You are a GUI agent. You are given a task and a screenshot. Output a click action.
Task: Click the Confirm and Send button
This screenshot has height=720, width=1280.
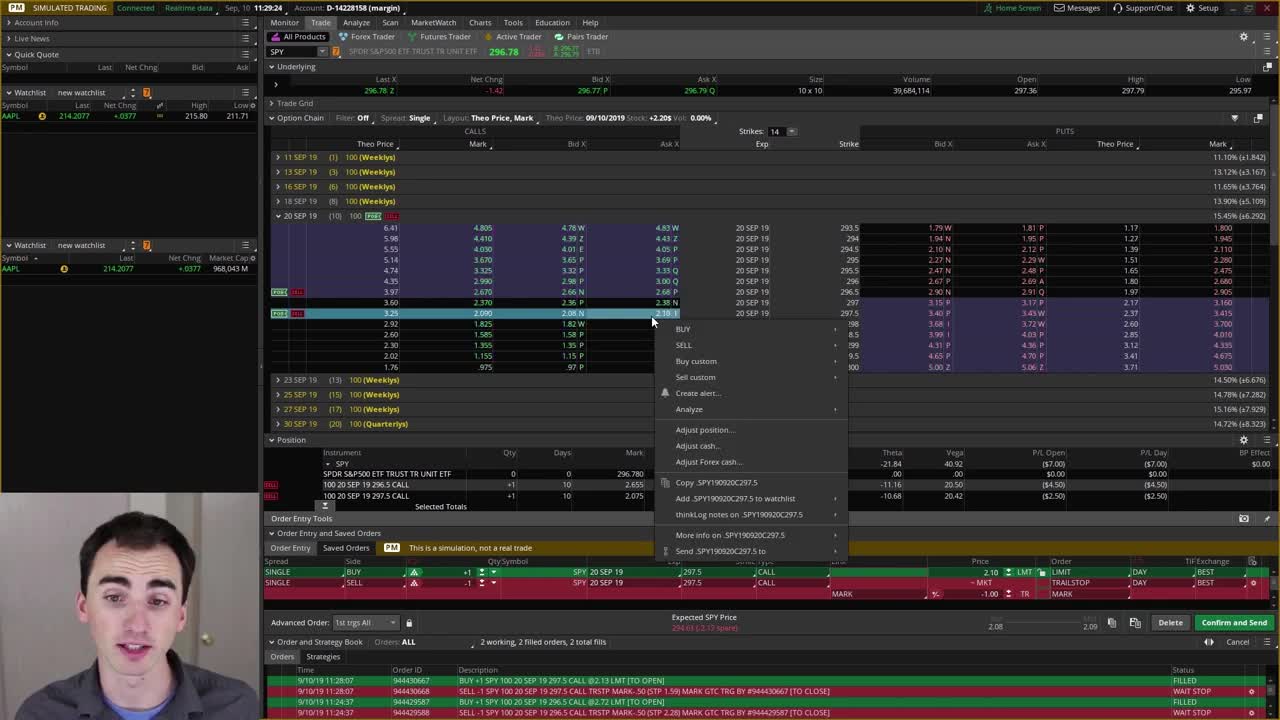point(1234,623)
